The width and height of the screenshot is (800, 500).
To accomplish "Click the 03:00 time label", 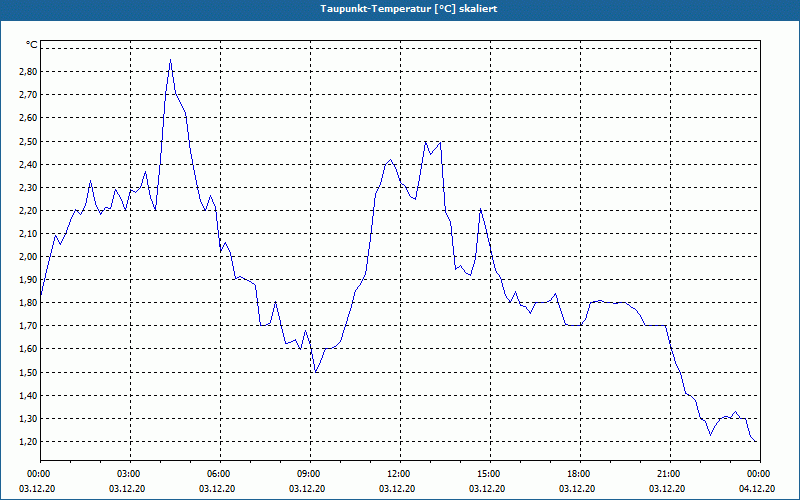I will [x=131, y=474].
